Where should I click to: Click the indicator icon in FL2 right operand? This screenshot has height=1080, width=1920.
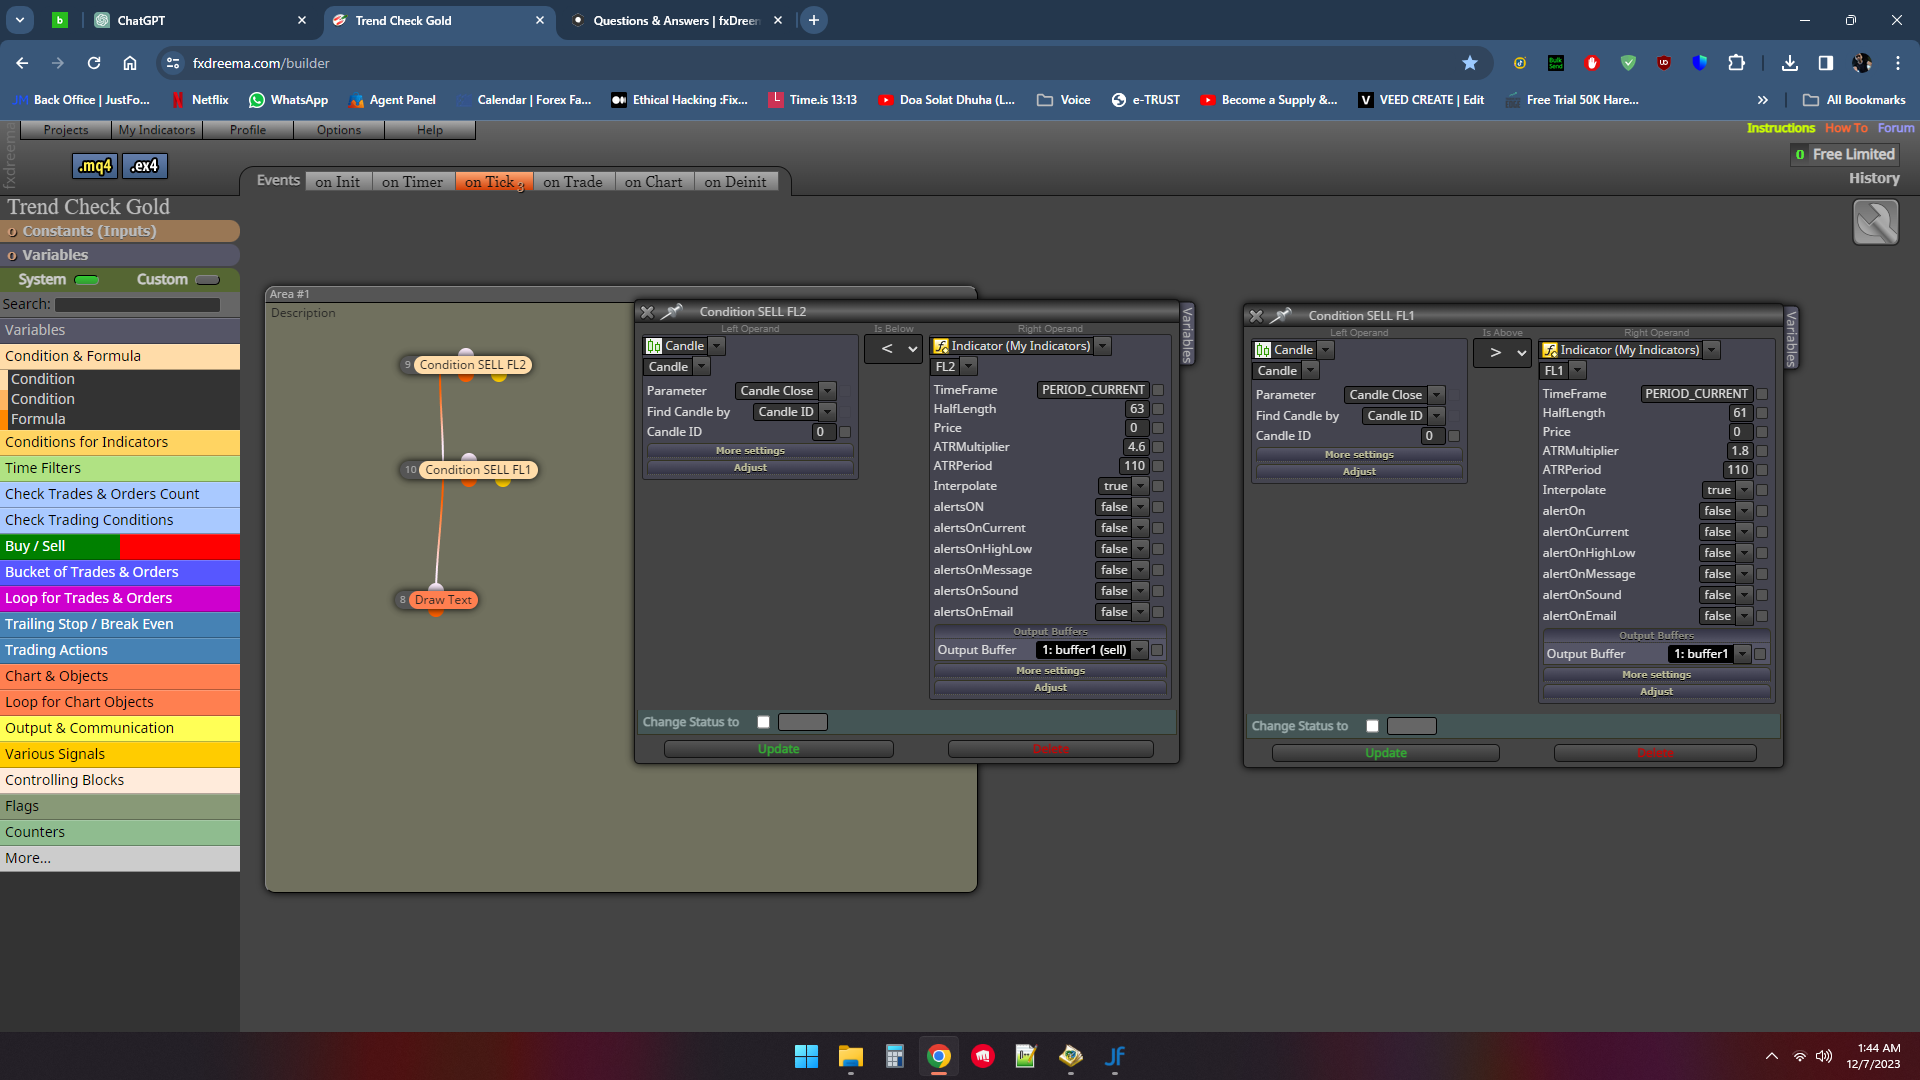pyautogui.click(x=941, y=346)
